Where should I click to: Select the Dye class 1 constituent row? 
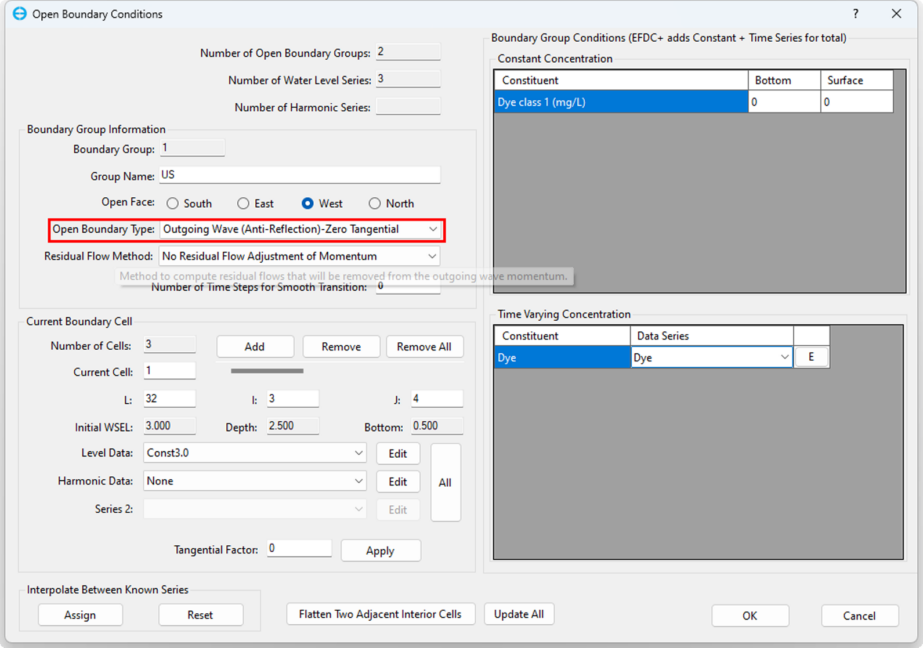click(x=620, y=102)
